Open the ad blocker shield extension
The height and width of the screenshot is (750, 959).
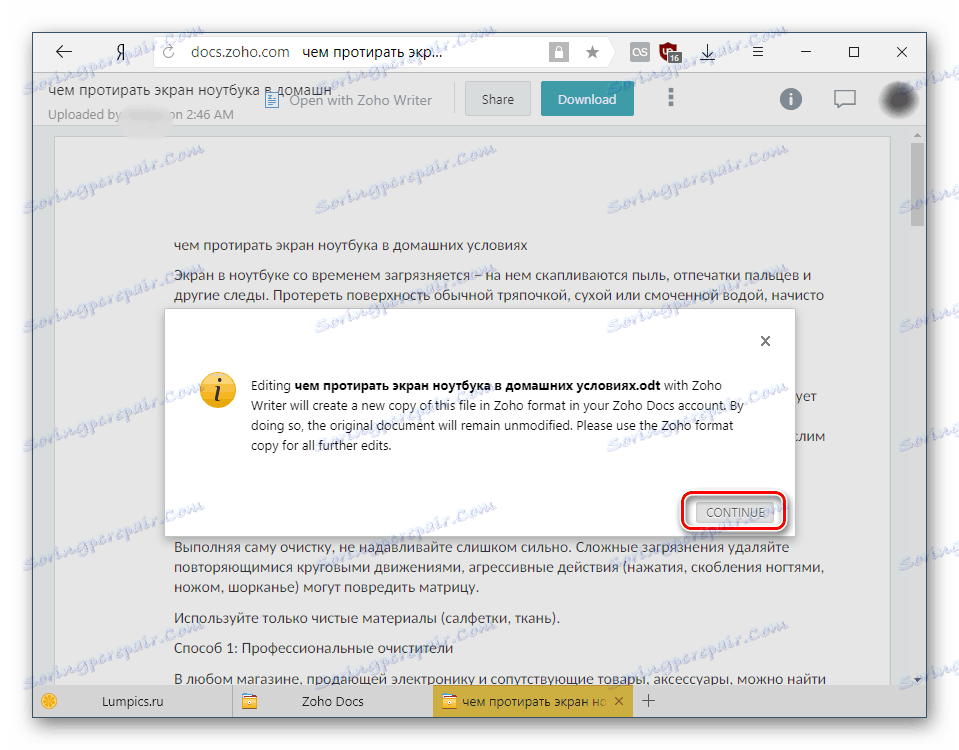coord(670,53)
